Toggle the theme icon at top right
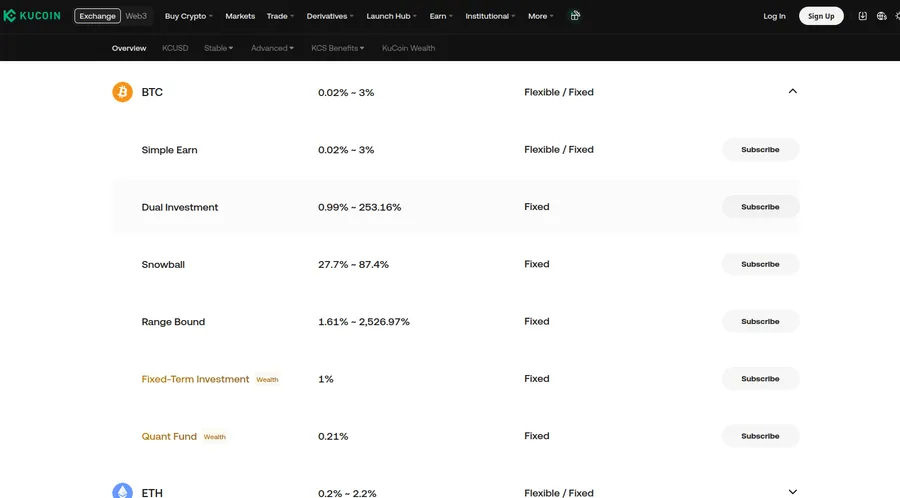 coord(897,16)
